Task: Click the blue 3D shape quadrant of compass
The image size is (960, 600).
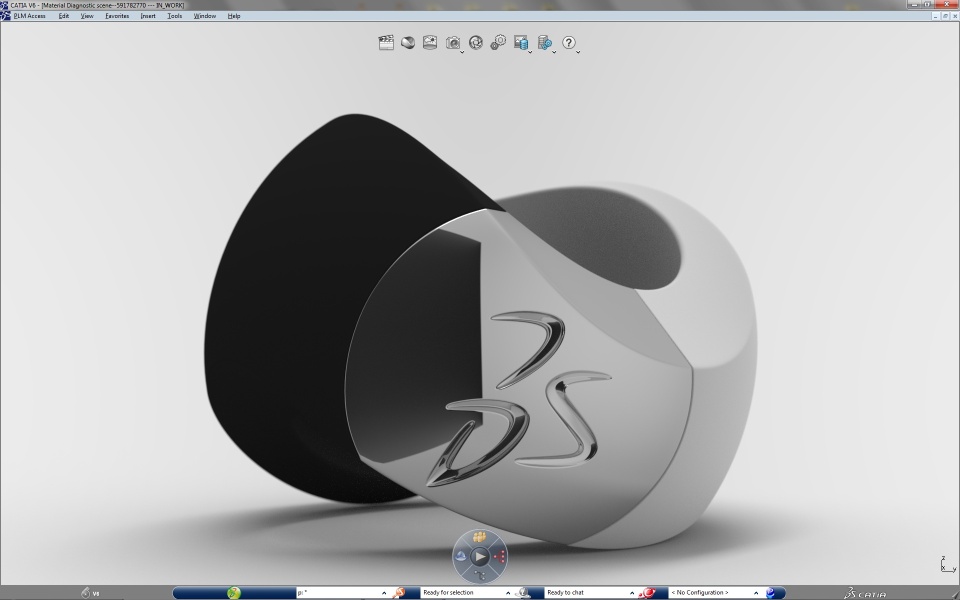Action: 461,557
